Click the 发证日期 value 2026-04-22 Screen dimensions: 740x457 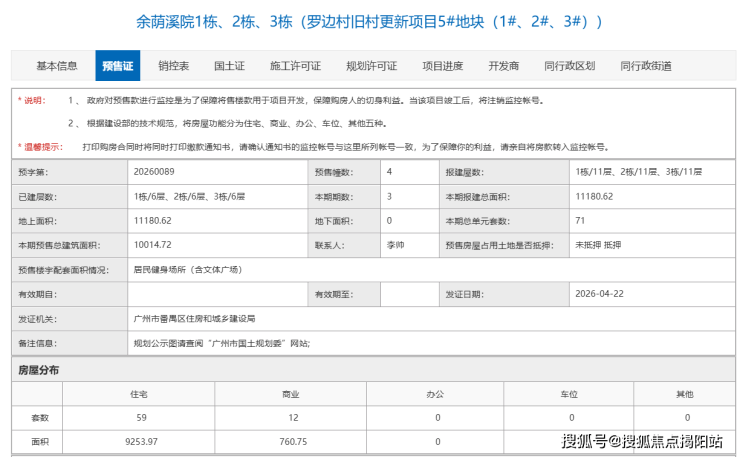[x=599, y=294]
